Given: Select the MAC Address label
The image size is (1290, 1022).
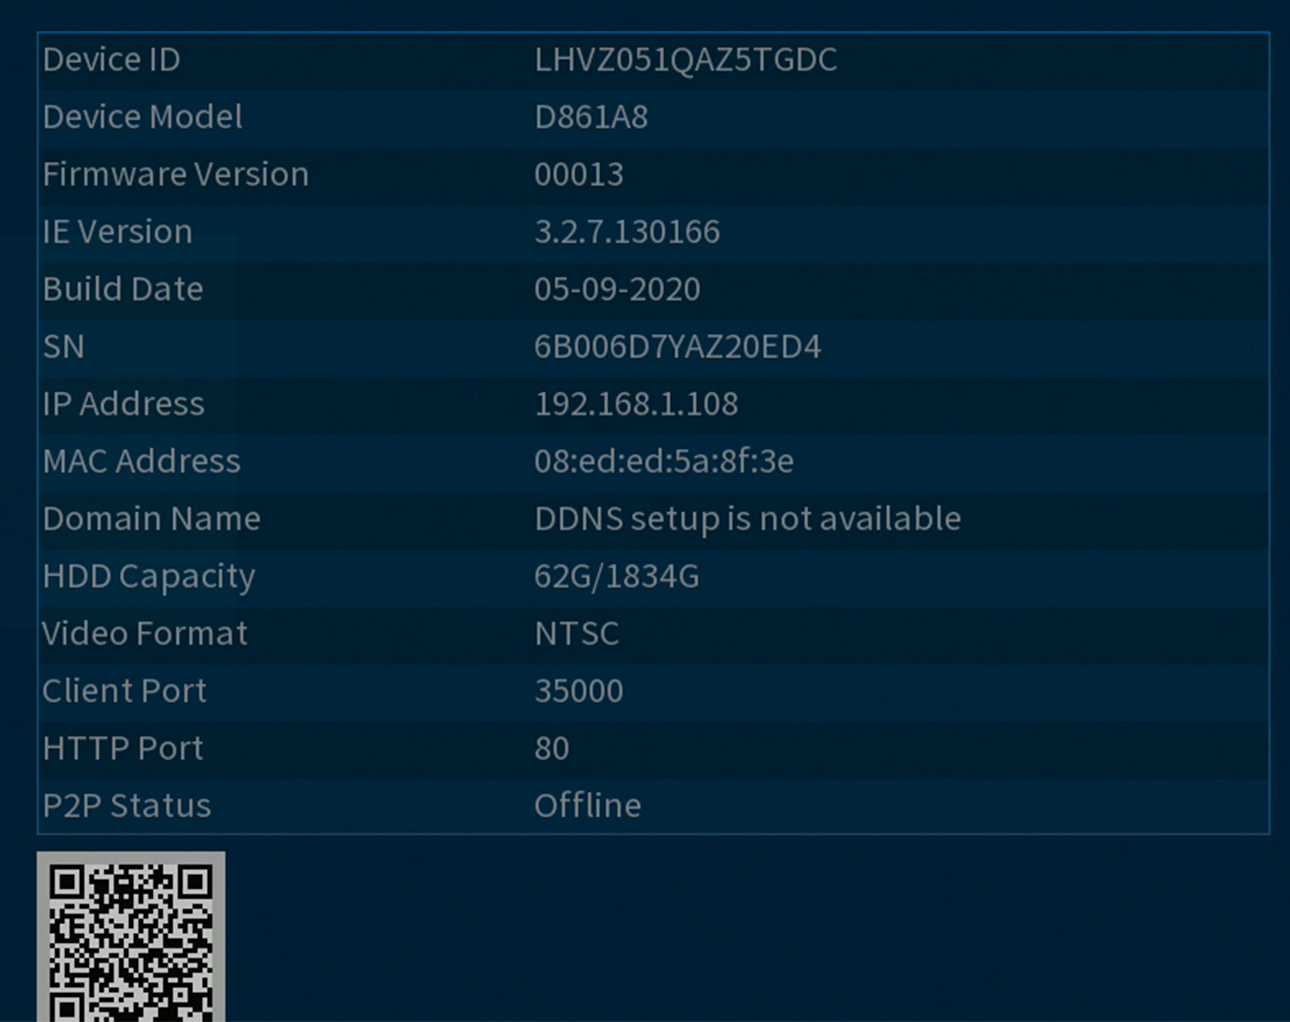Looking at the screenshot, I should point(141,461).
